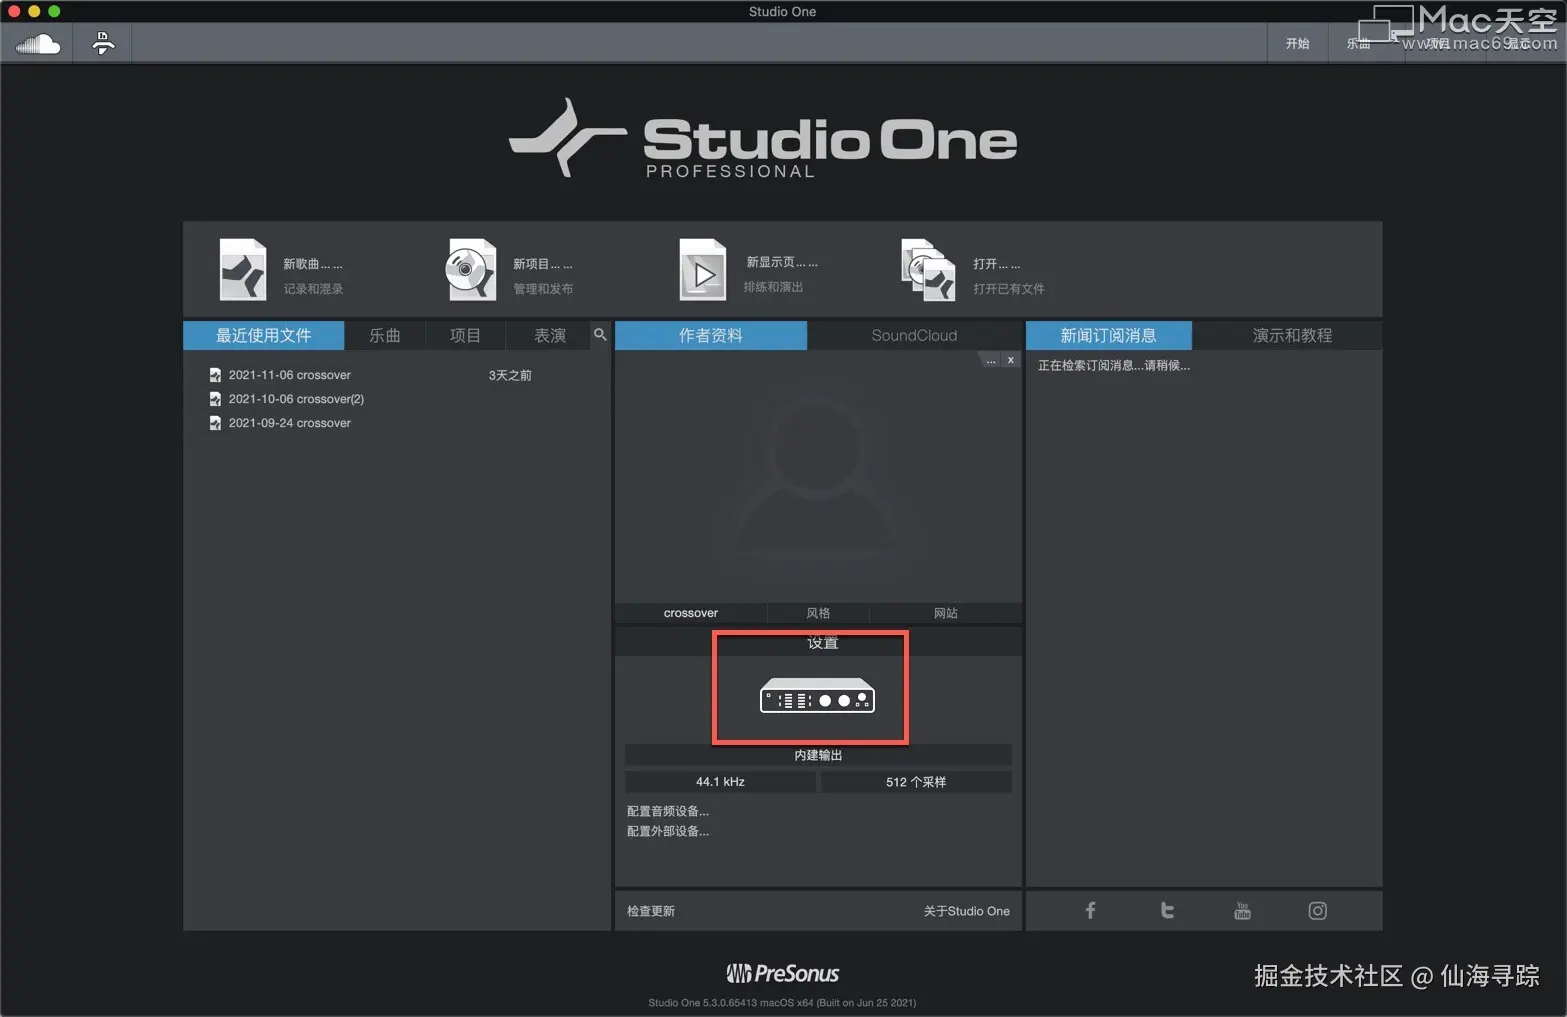Select the 作者资料 tab
Screen dimensions: 1567x1017
point(711,335)
